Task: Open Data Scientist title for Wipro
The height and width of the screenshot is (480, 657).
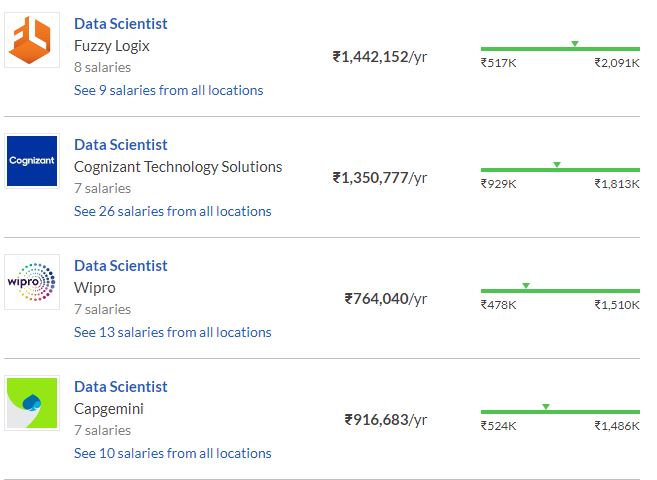Action: [121, 265]
